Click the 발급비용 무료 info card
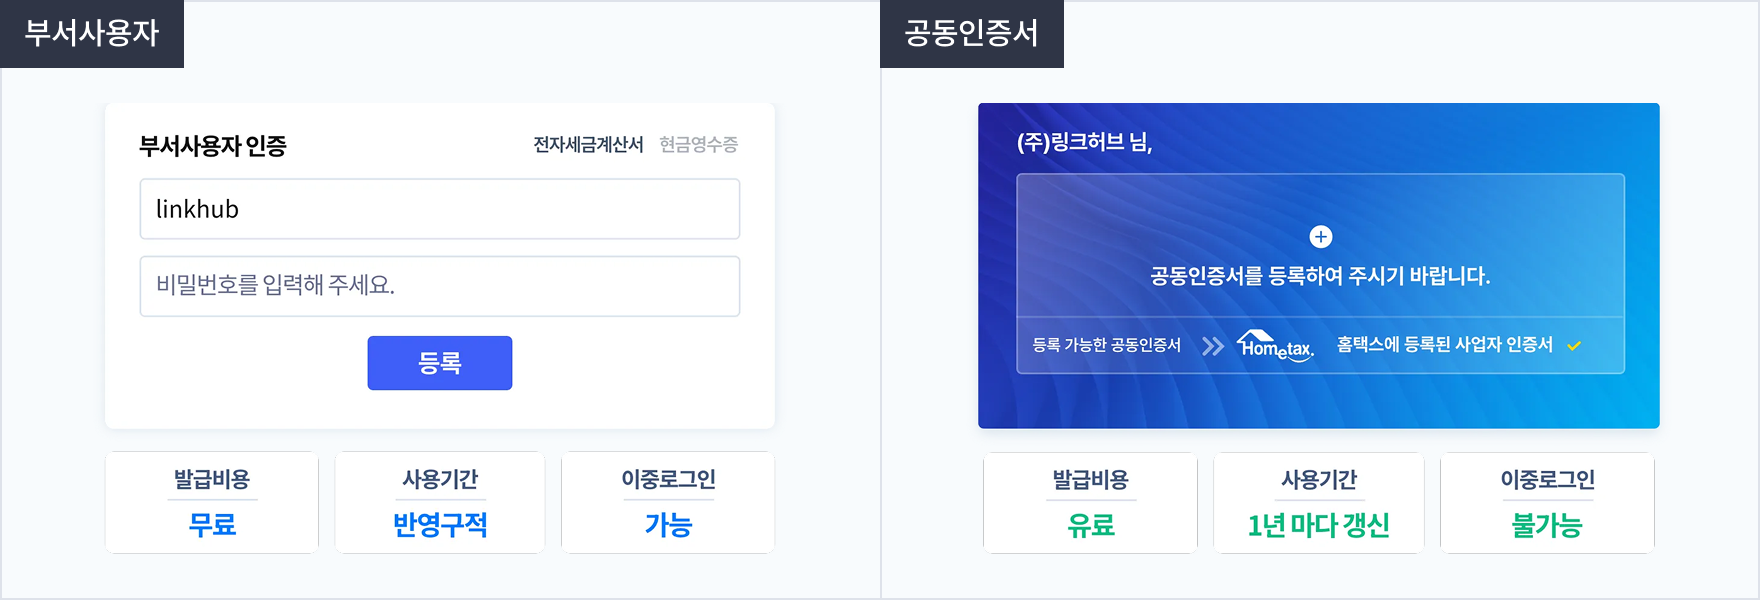This screenshot has width=1760, height=600. click(x=211, y=502)
